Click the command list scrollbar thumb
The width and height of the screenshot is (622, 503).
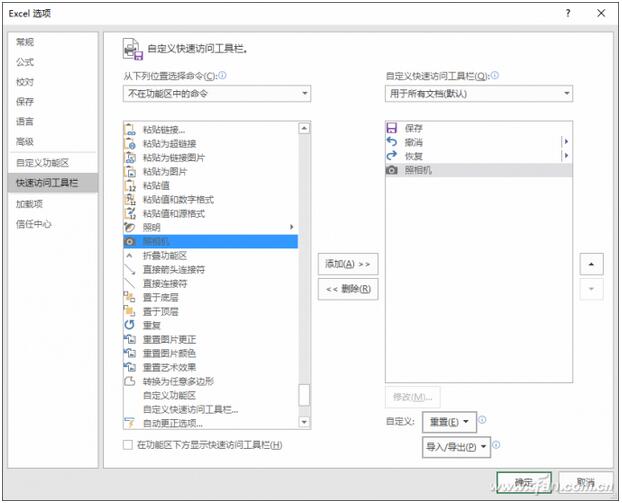[x=304, y=395]
